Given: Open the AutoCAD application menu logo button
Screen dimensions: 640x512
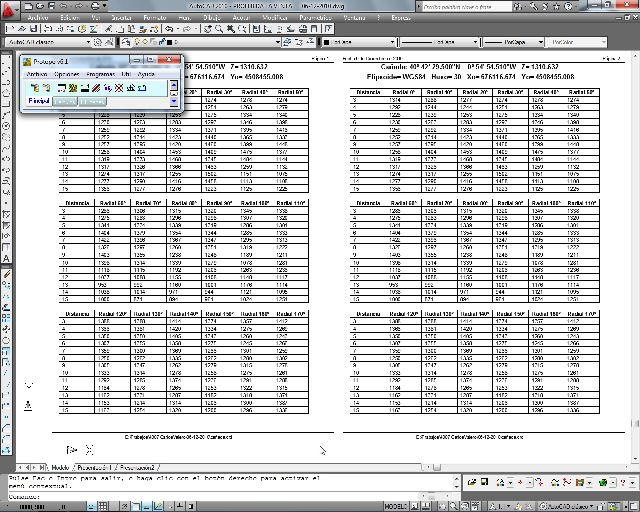Looking at the screenshot, I should tap(8, 9).
